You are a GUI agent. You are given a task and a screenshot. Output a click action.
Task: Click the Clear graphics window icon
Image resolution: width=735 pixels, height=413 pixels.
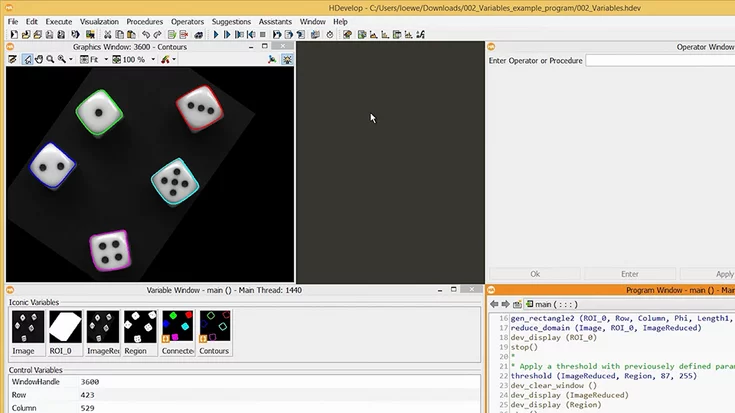[13, 59]
